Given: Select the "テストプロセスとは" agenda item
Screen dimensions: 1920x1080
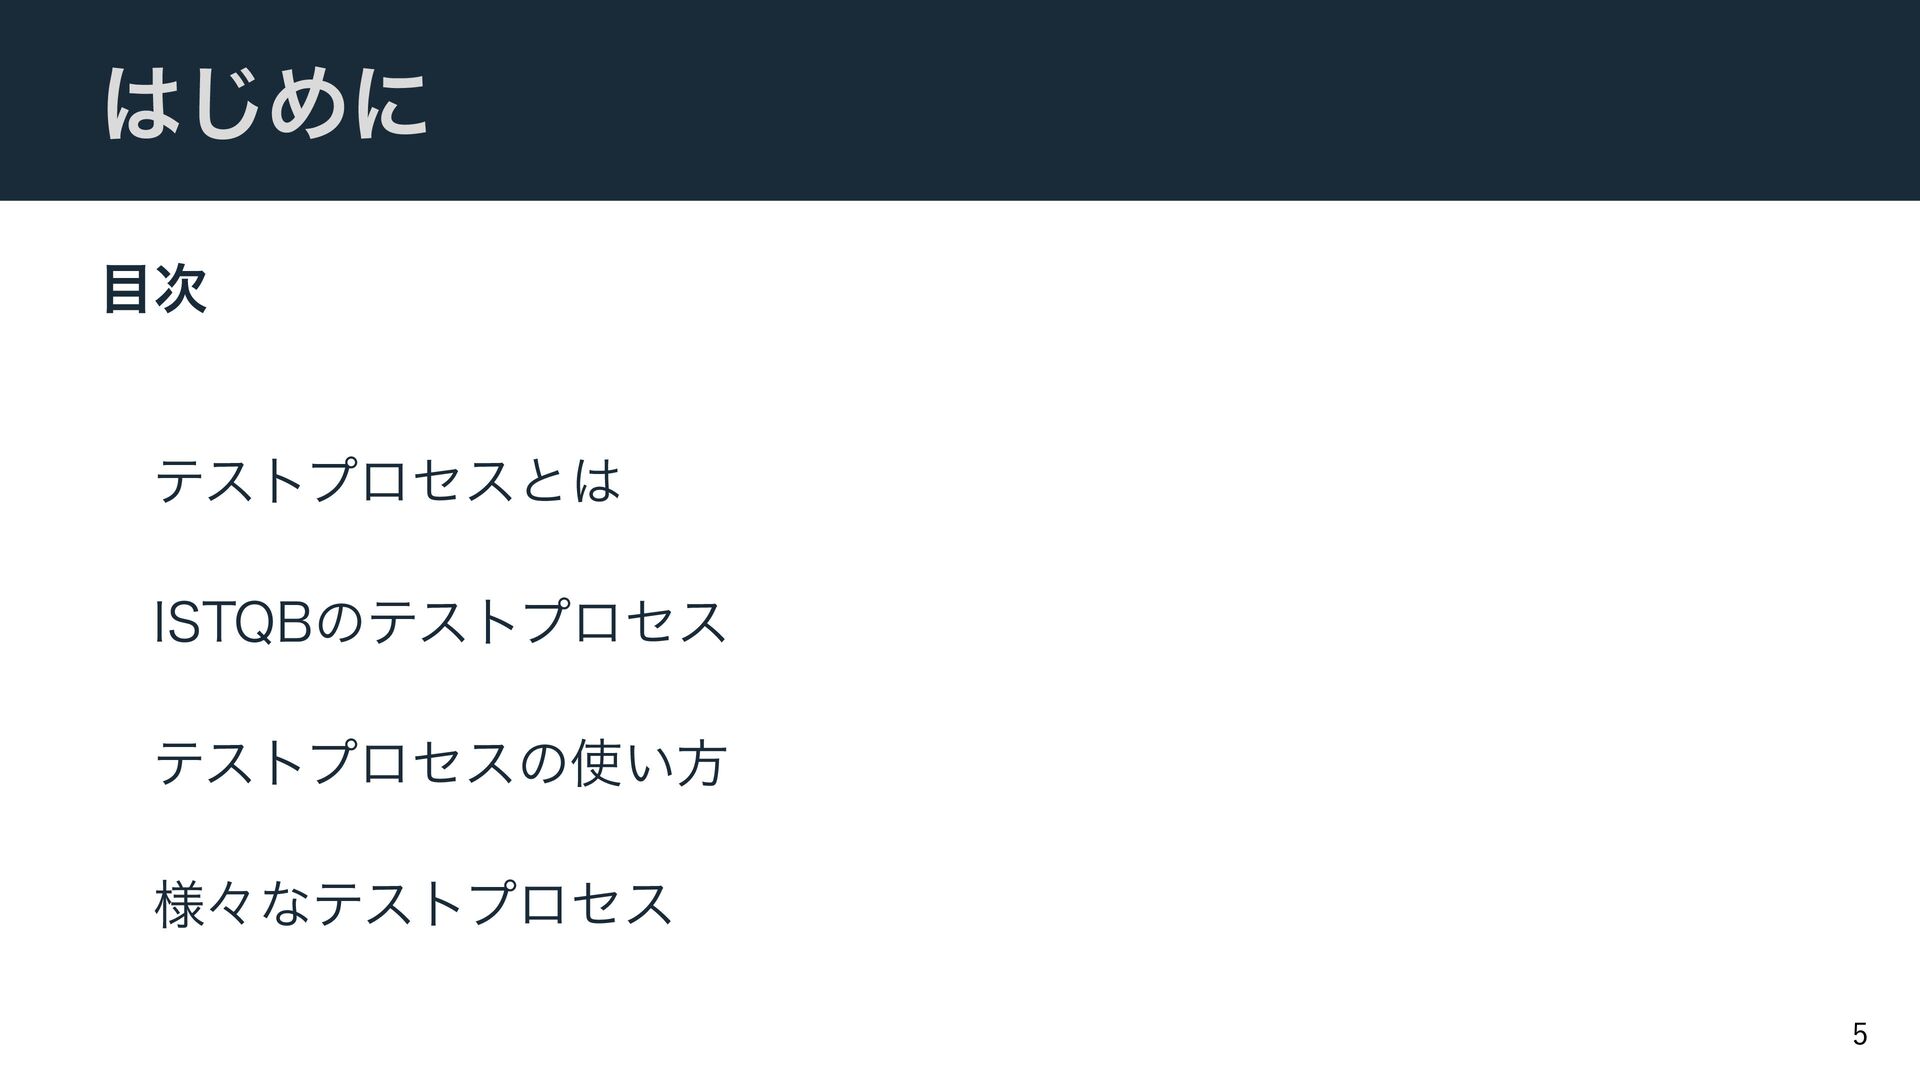Looking at the screenshot, I should 389,480.
